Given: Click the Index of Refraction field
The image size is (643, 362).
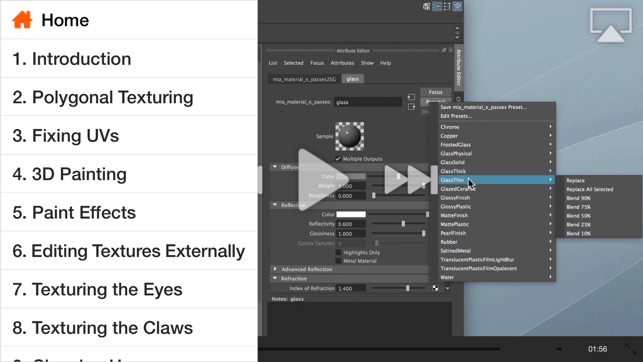Looking at the screenshot, I should coord(351,289).
